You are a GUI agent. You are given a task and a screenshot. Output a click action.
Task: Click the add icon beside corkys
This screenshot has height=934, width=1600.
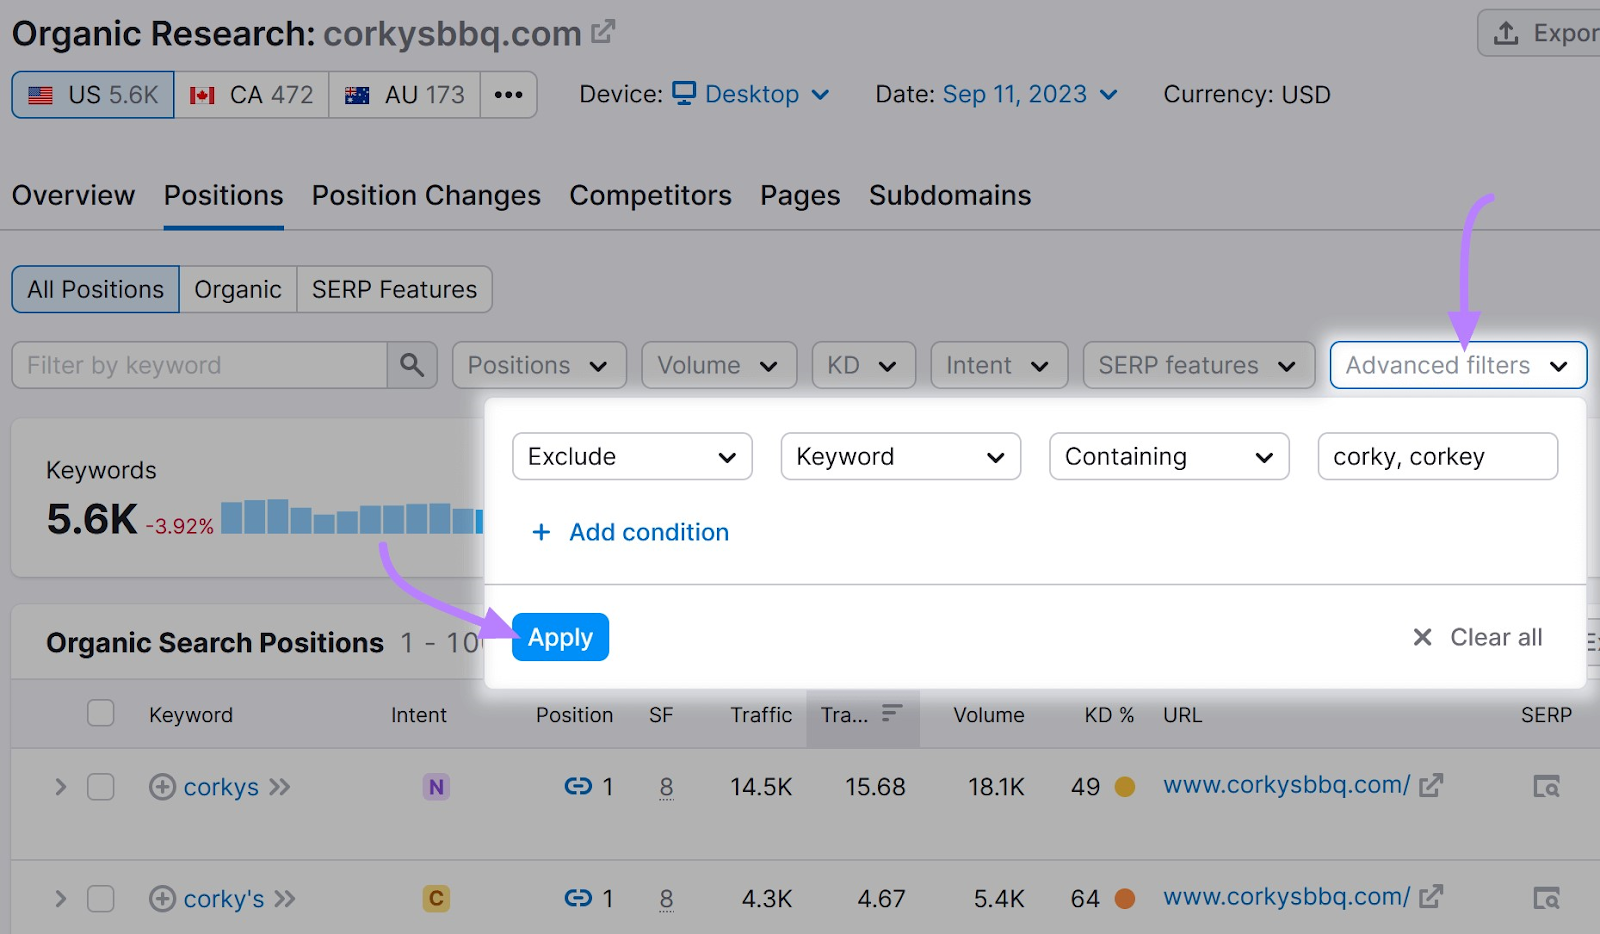[162, 787]
